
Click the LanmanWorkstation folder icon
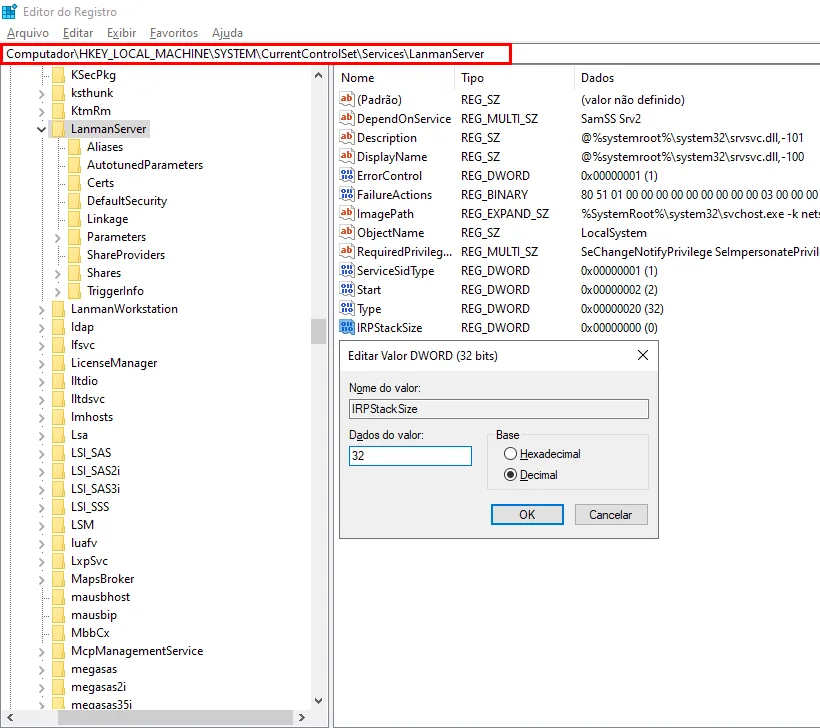click(59, 309)
